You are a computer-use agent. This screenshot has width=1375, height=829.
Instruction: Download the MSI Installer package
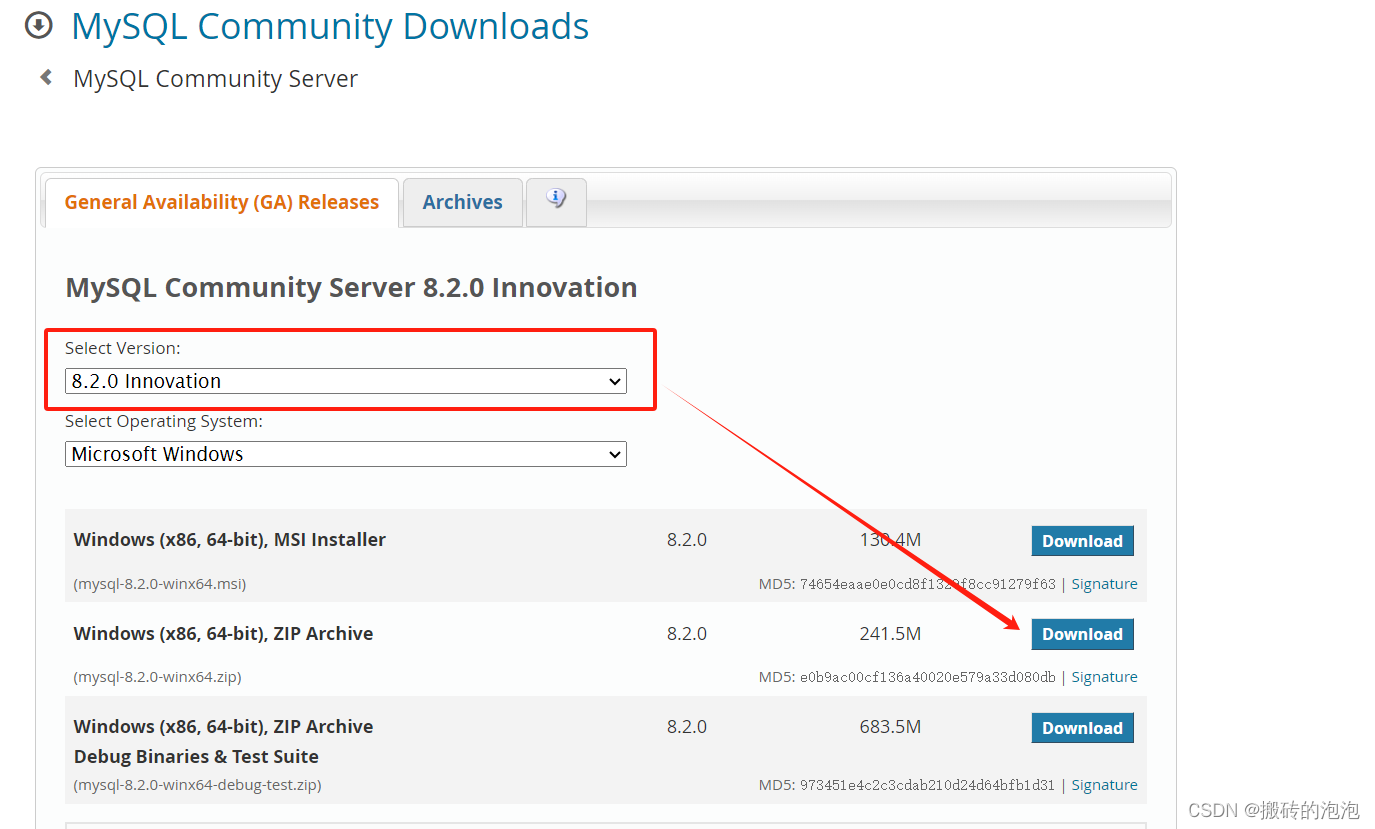click(1082, 541)
